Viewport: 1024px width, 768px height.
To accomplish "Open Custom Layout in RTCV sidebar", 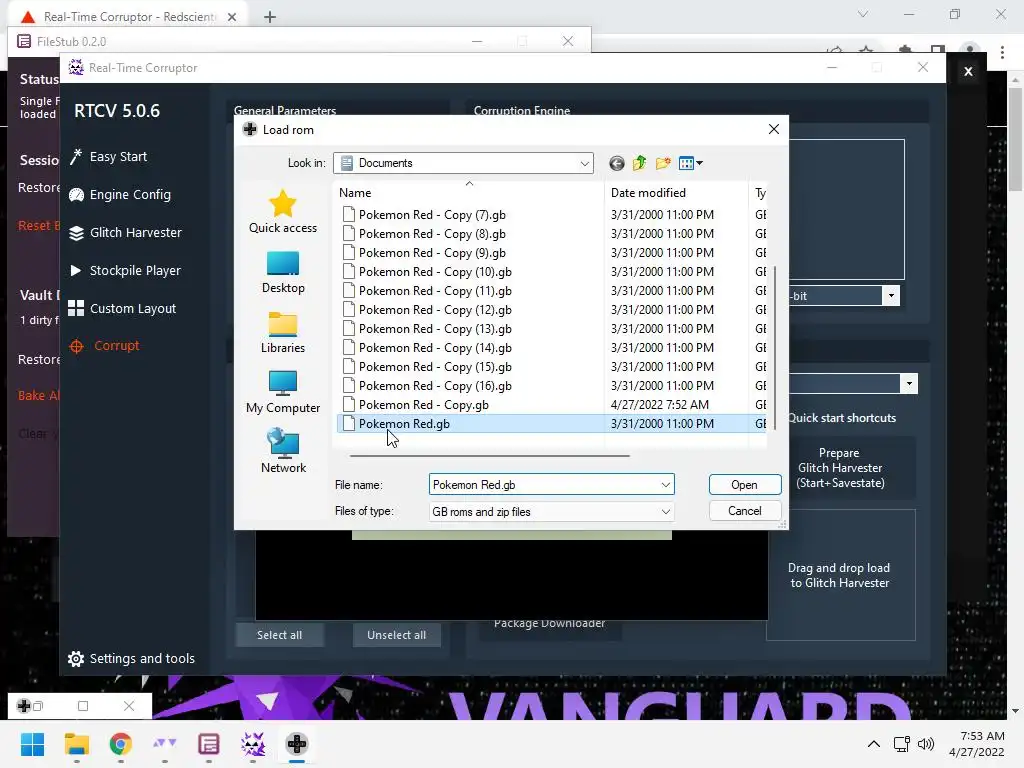I will click(x=122, y=308).
